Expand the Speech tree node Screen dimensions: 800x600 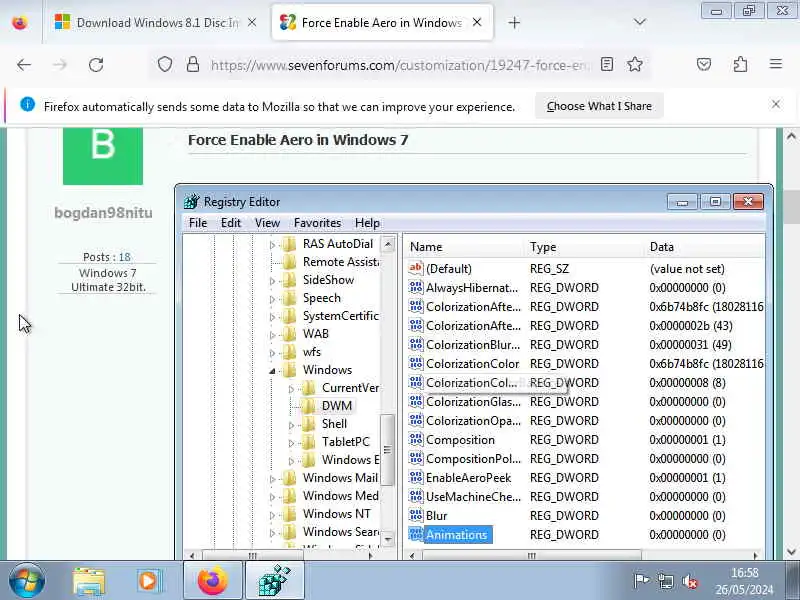tap(272, 299)
